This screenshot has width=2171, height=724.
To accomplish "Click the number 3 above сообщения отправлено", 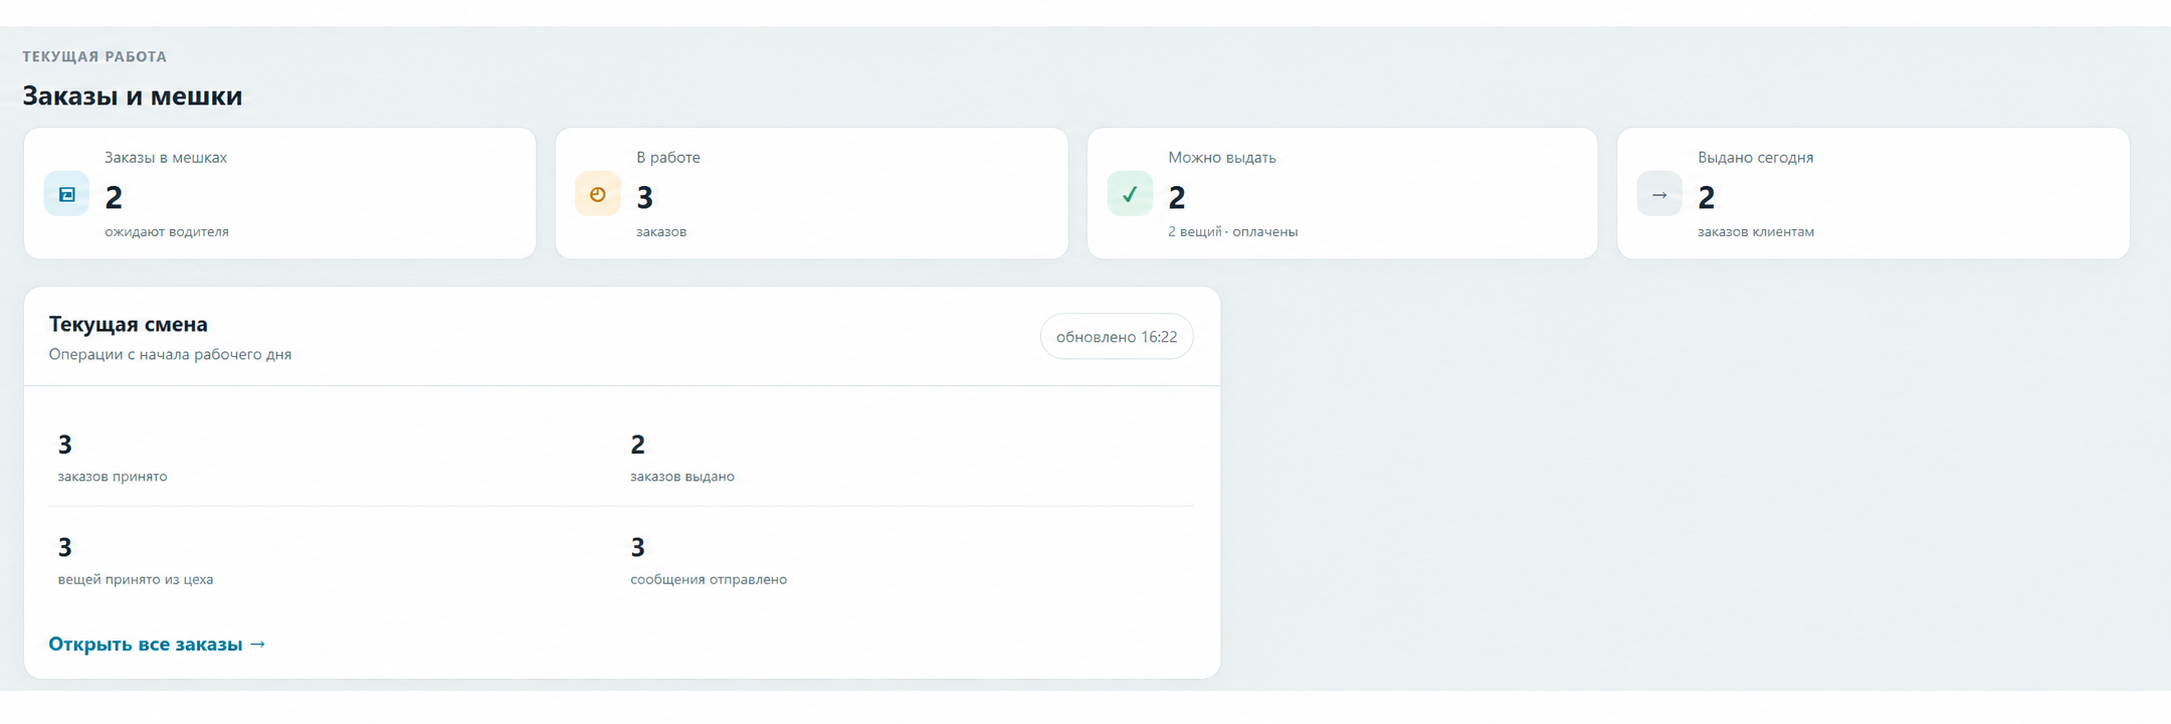I will [x=638, y=547].
